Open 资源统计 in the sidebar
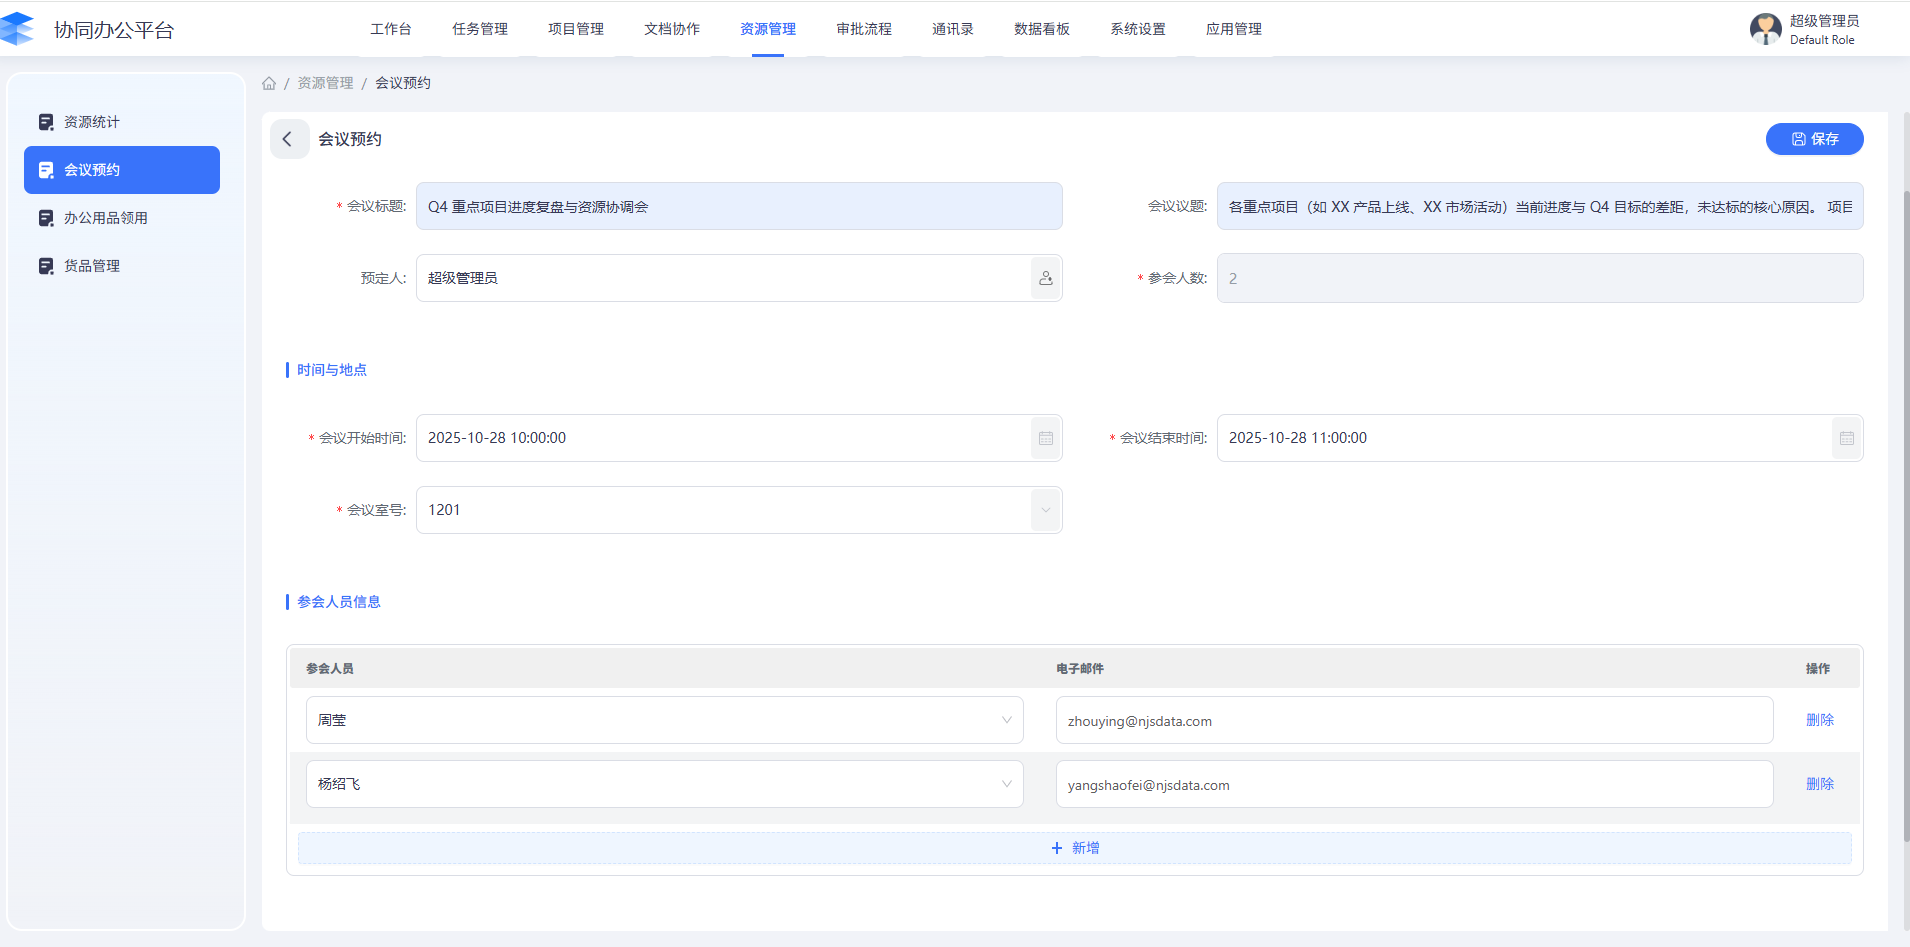This screenshot has width=1910, height=947. (92, 122)
